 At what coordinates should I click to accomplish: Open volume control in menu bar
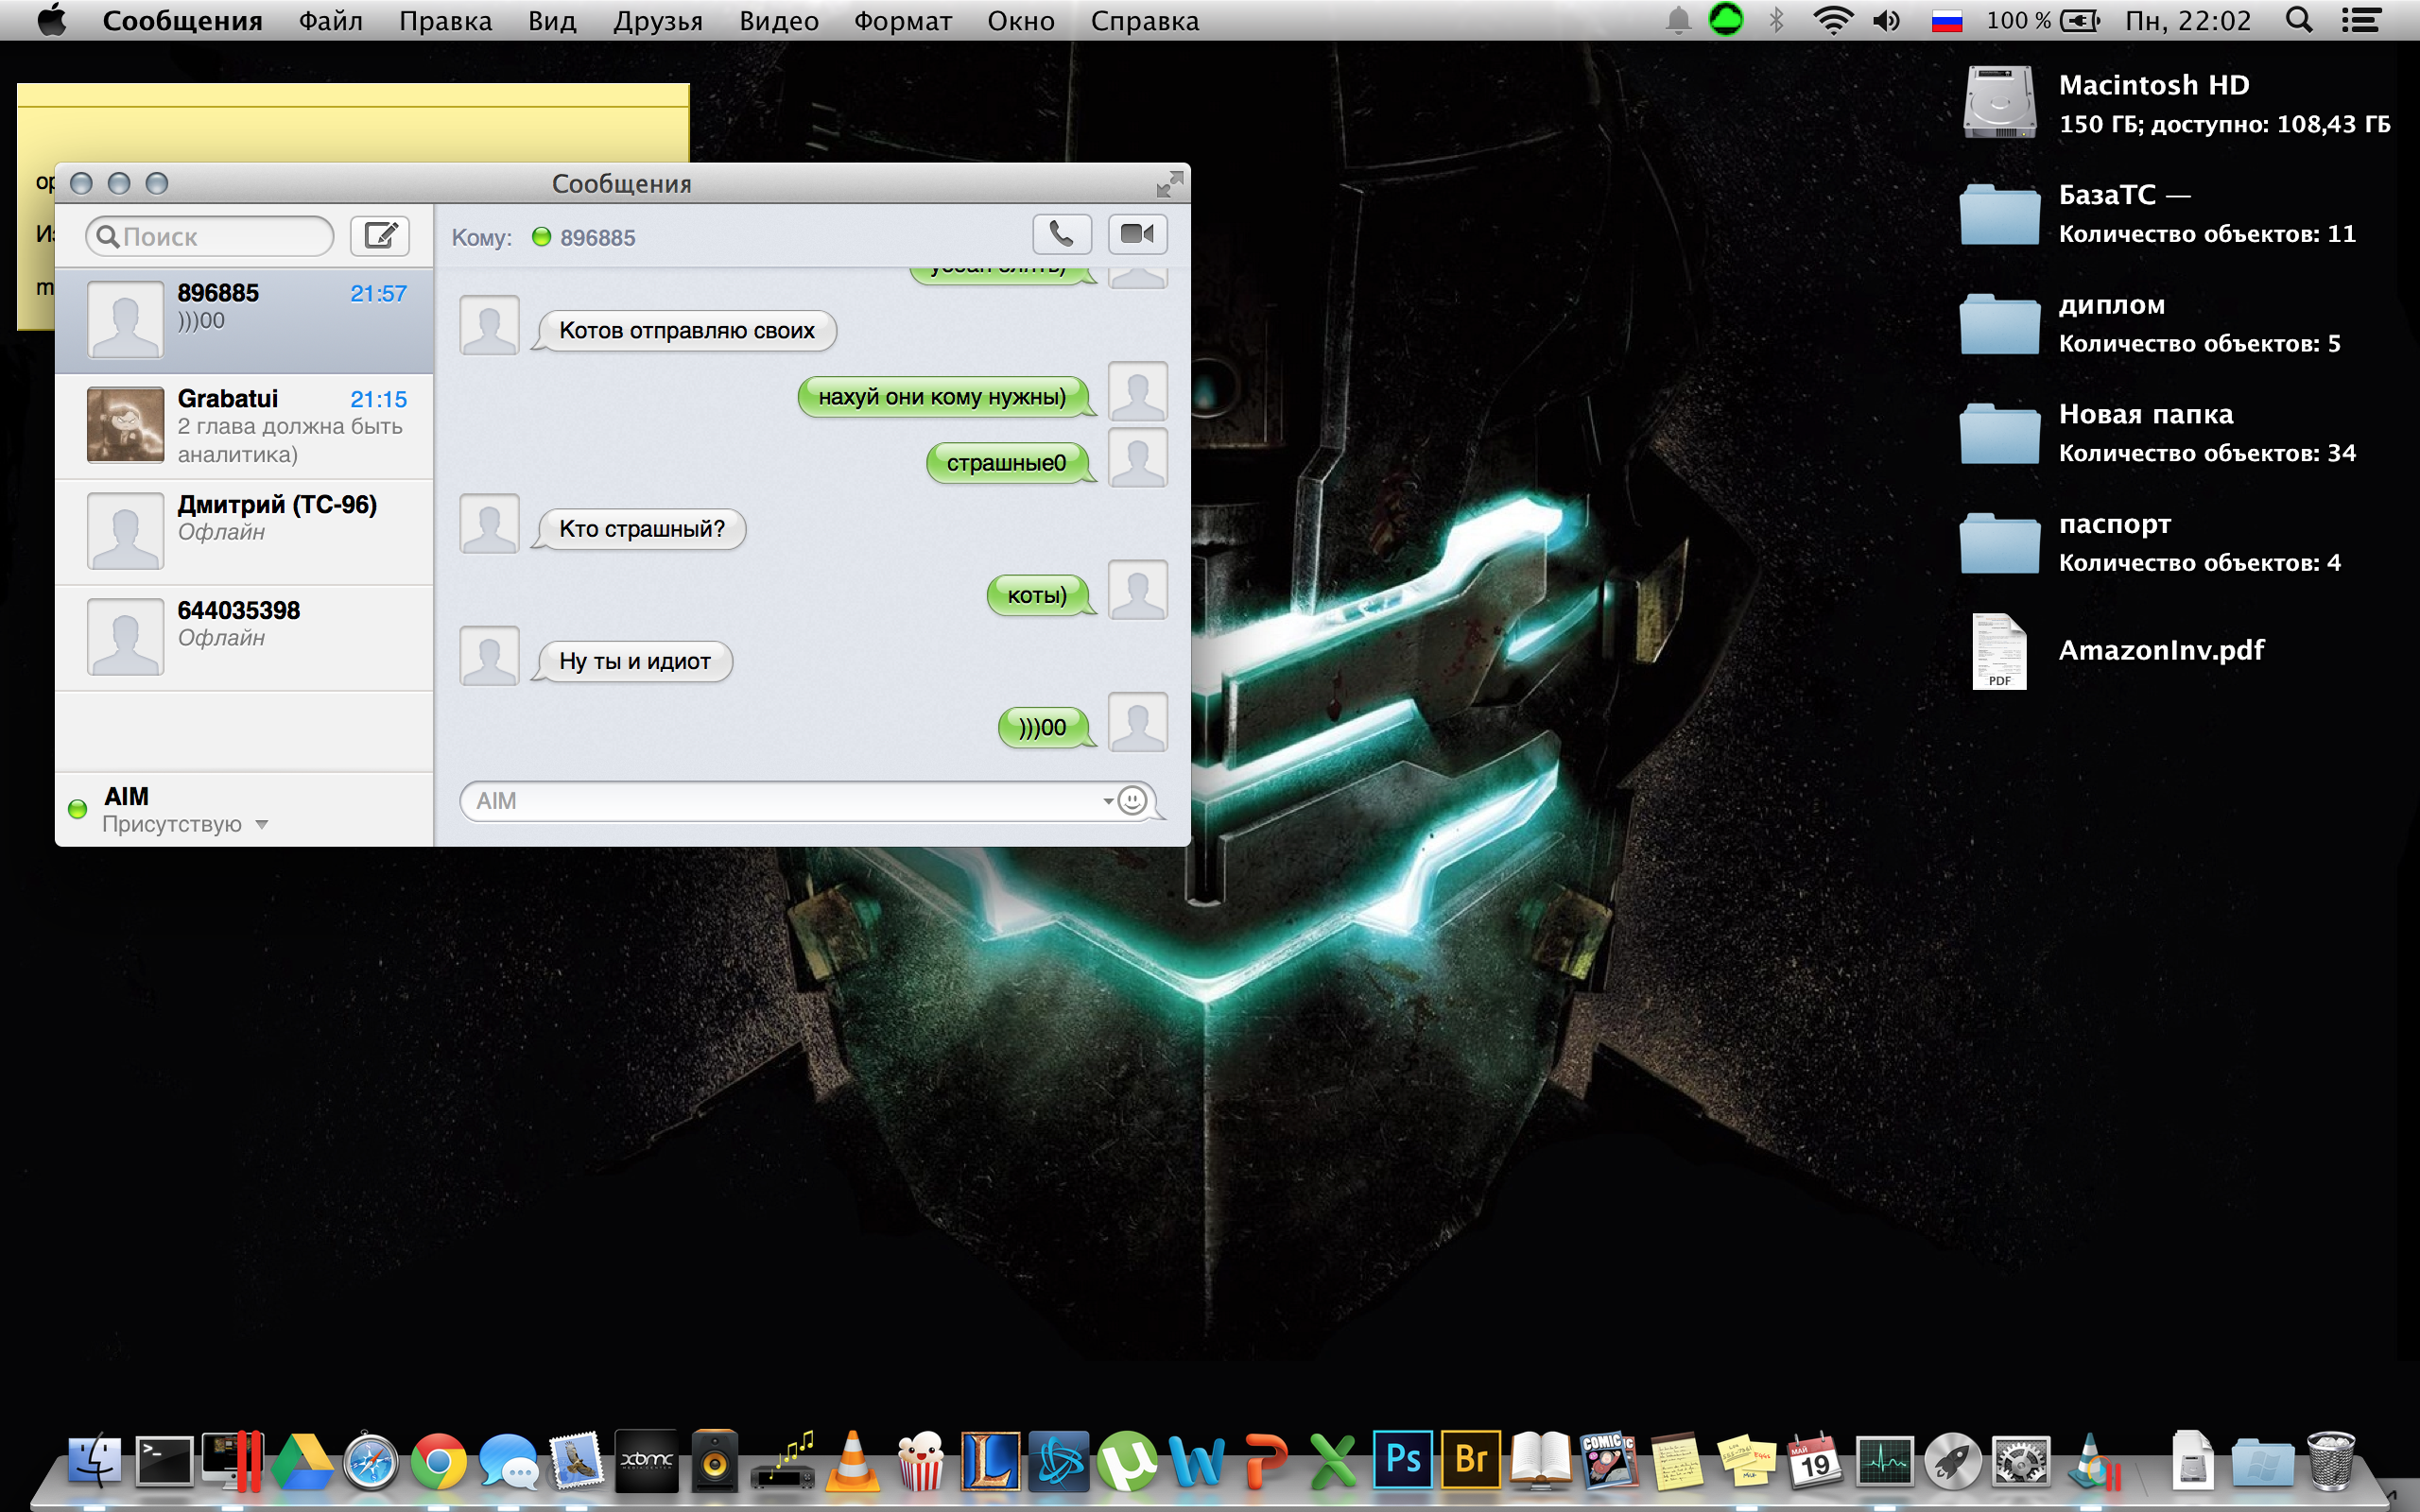click(1886, 20)
